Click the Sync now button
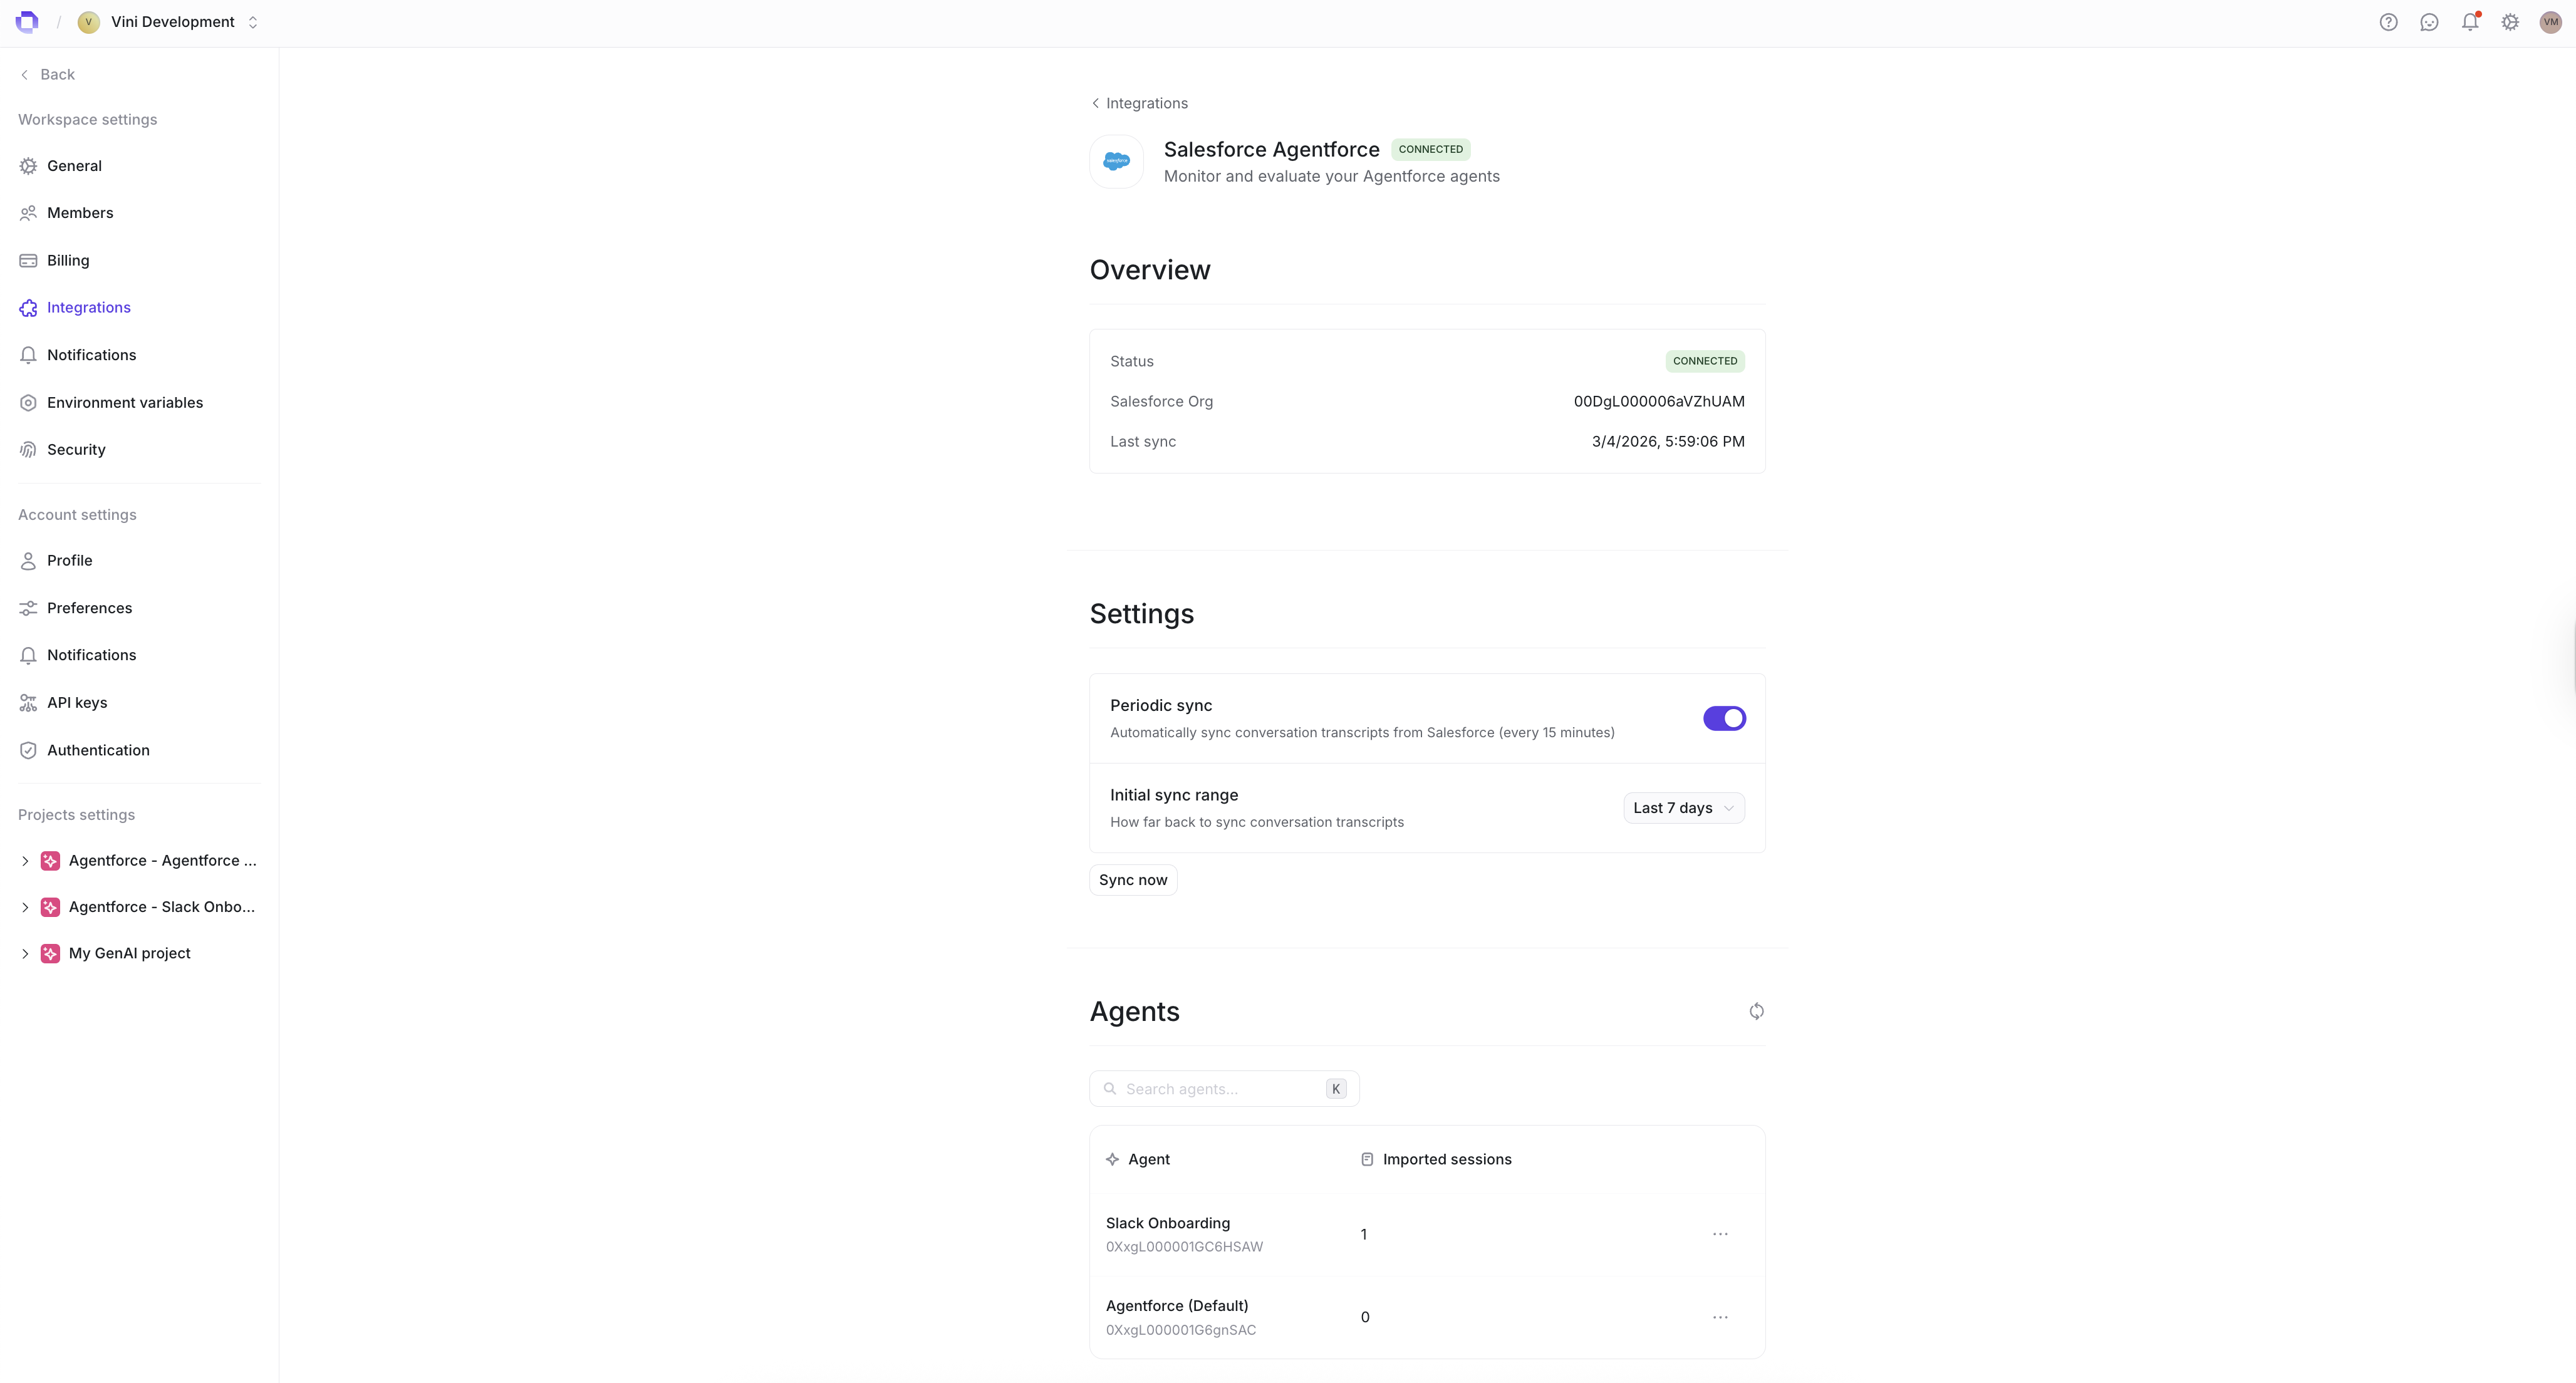The image size is (2576, 1383). click(1132, 879)
